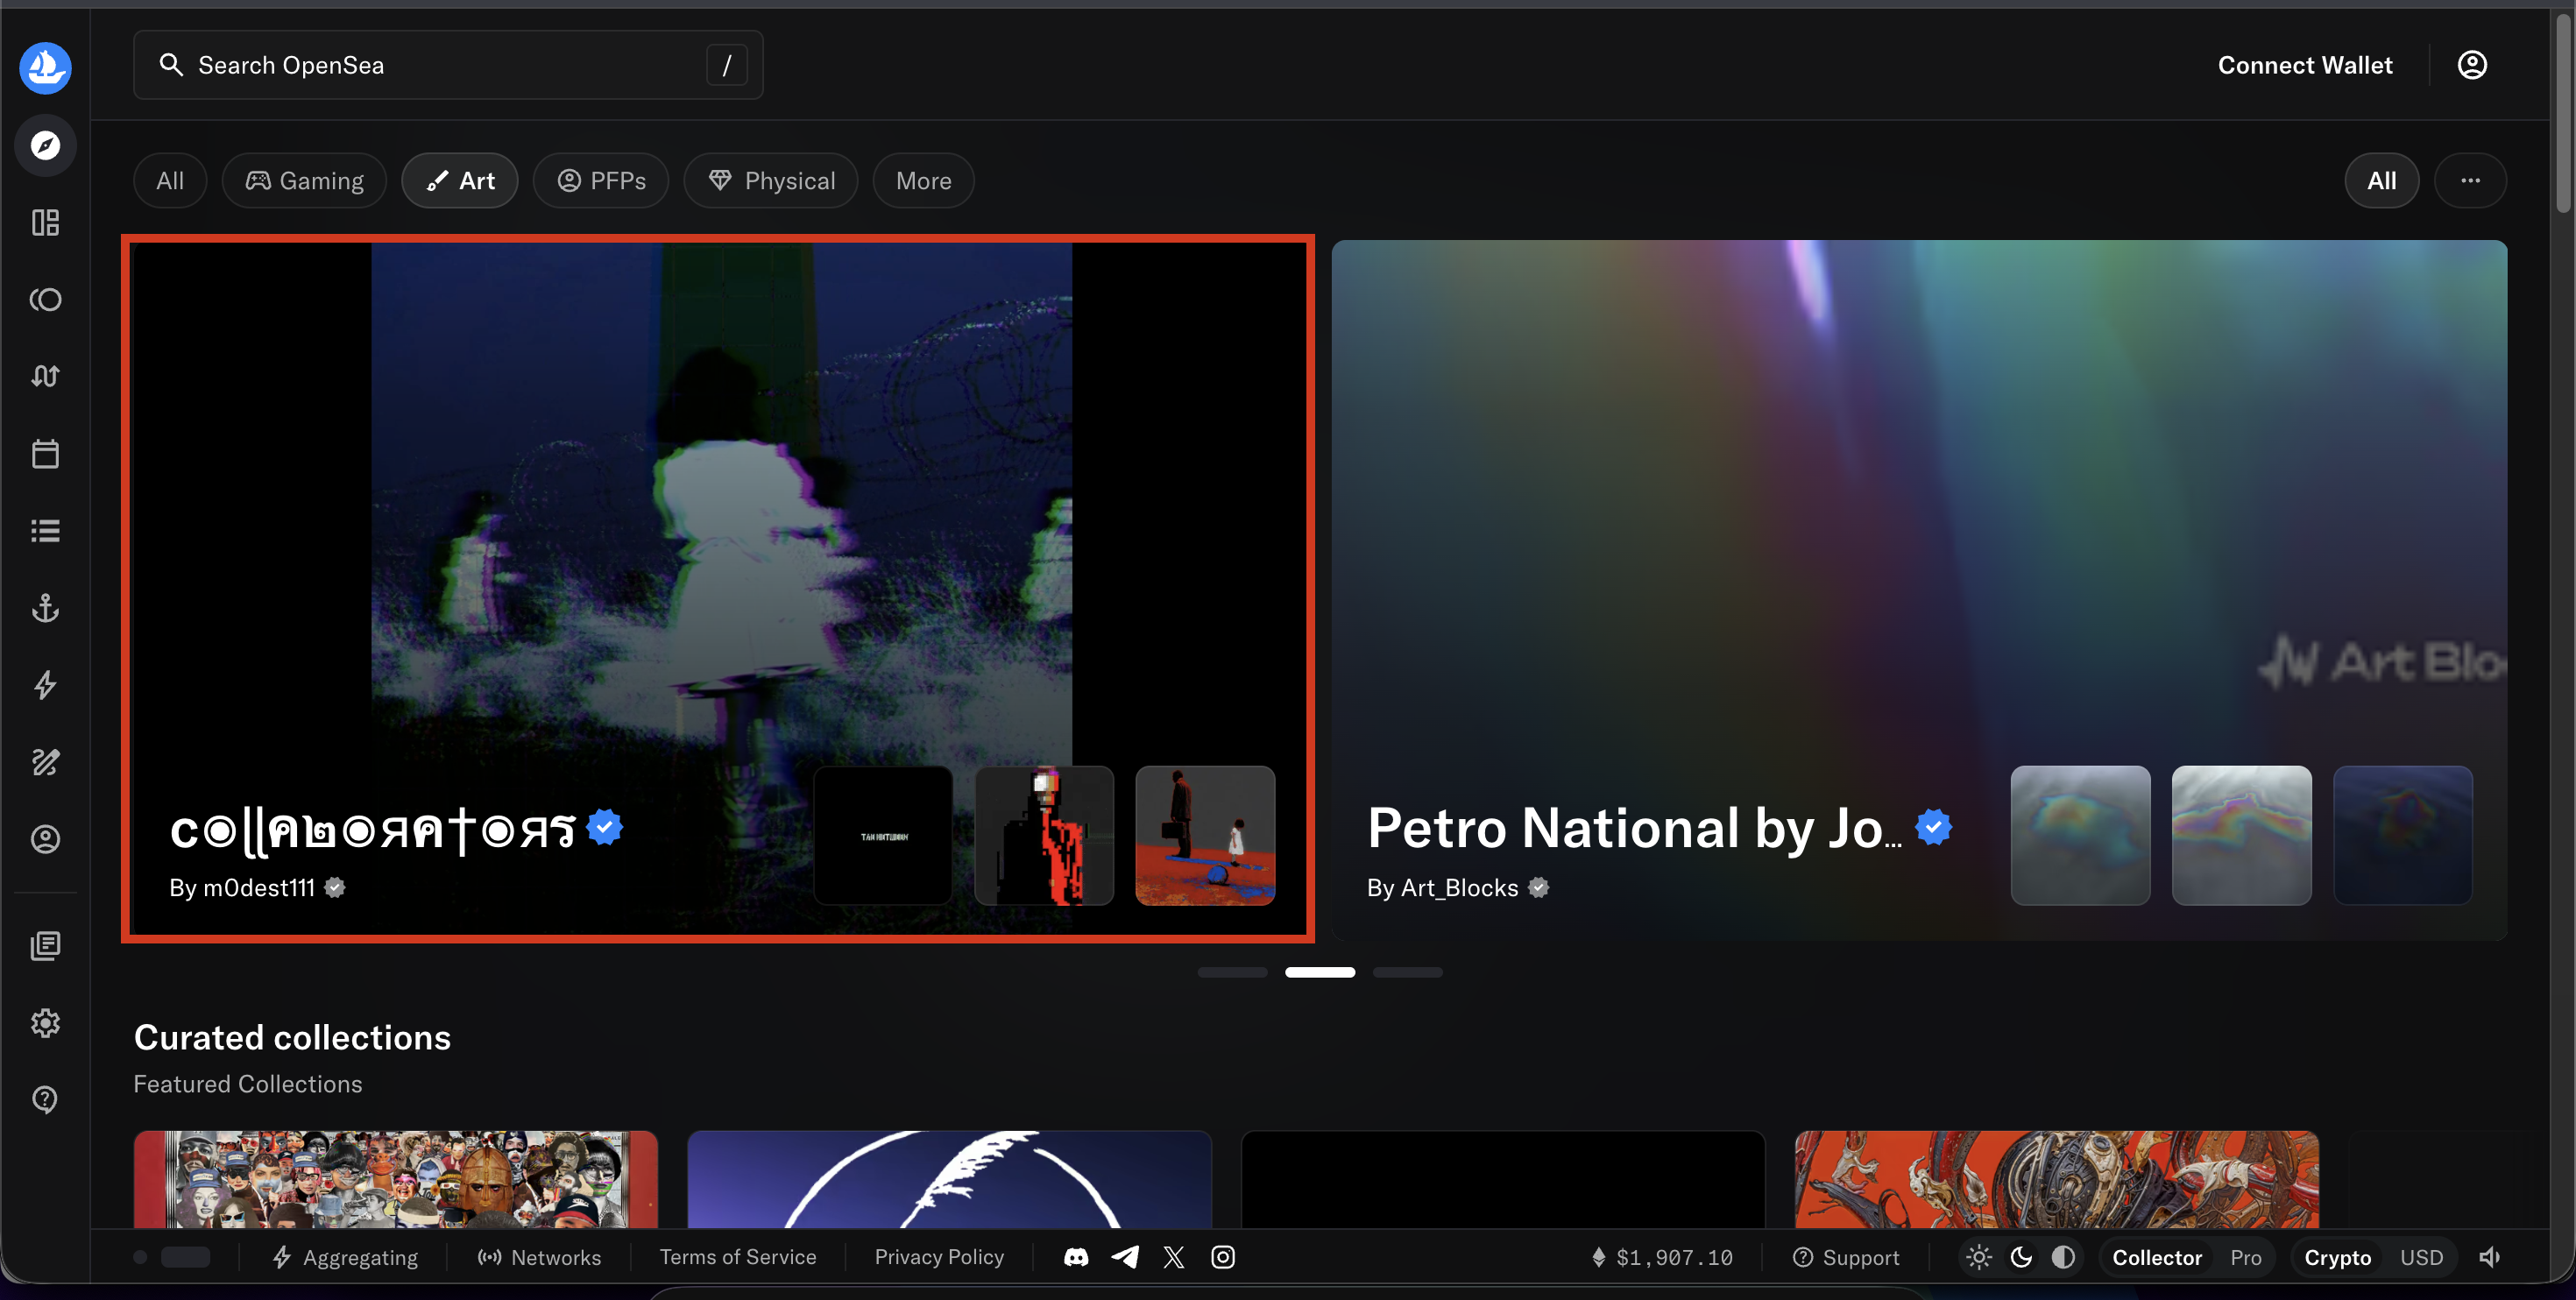
Task: Open creator Art_Blocks profile link
Action: 1458,888
